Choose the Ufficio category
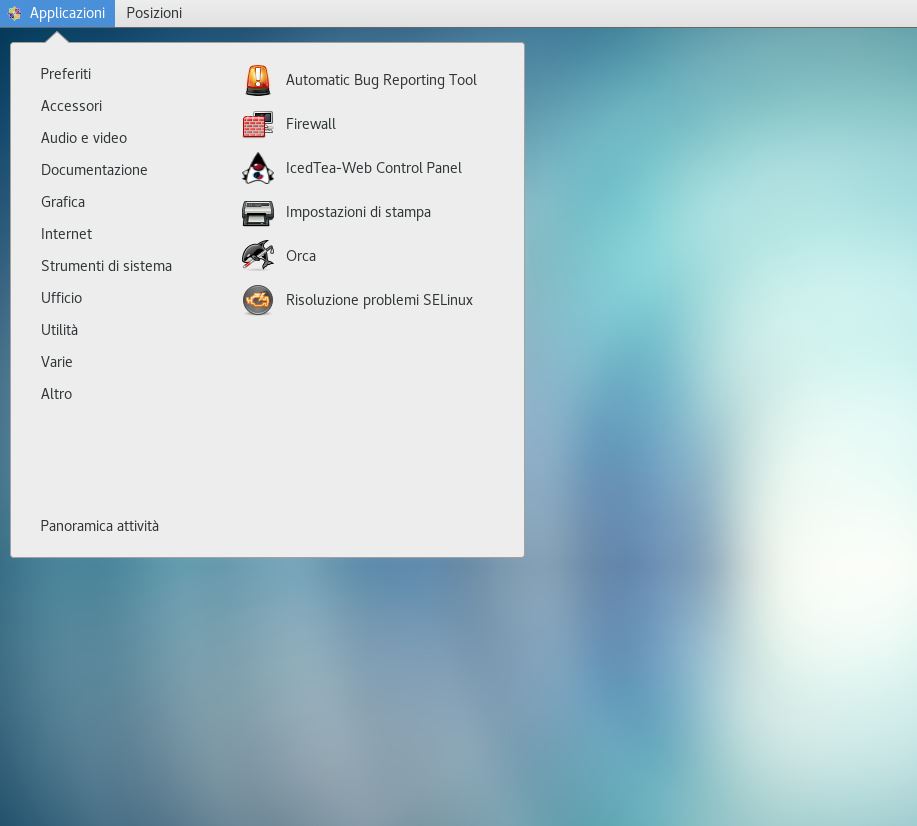917x826 pixels. coord(61,298)
